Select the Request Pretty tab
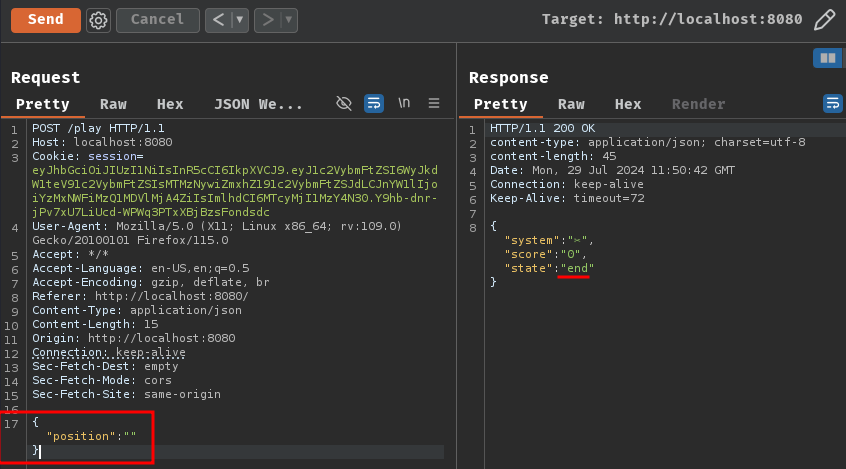This screenshot has width=846, height=469. coord(43,104)
